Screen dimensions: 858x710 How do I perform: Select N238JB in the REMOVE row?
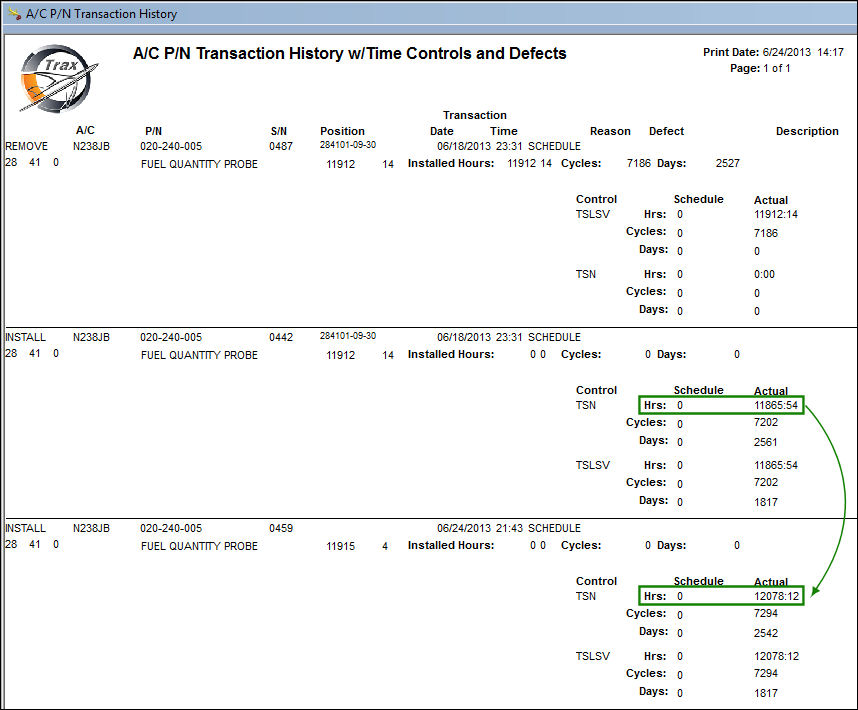[91, 146]
